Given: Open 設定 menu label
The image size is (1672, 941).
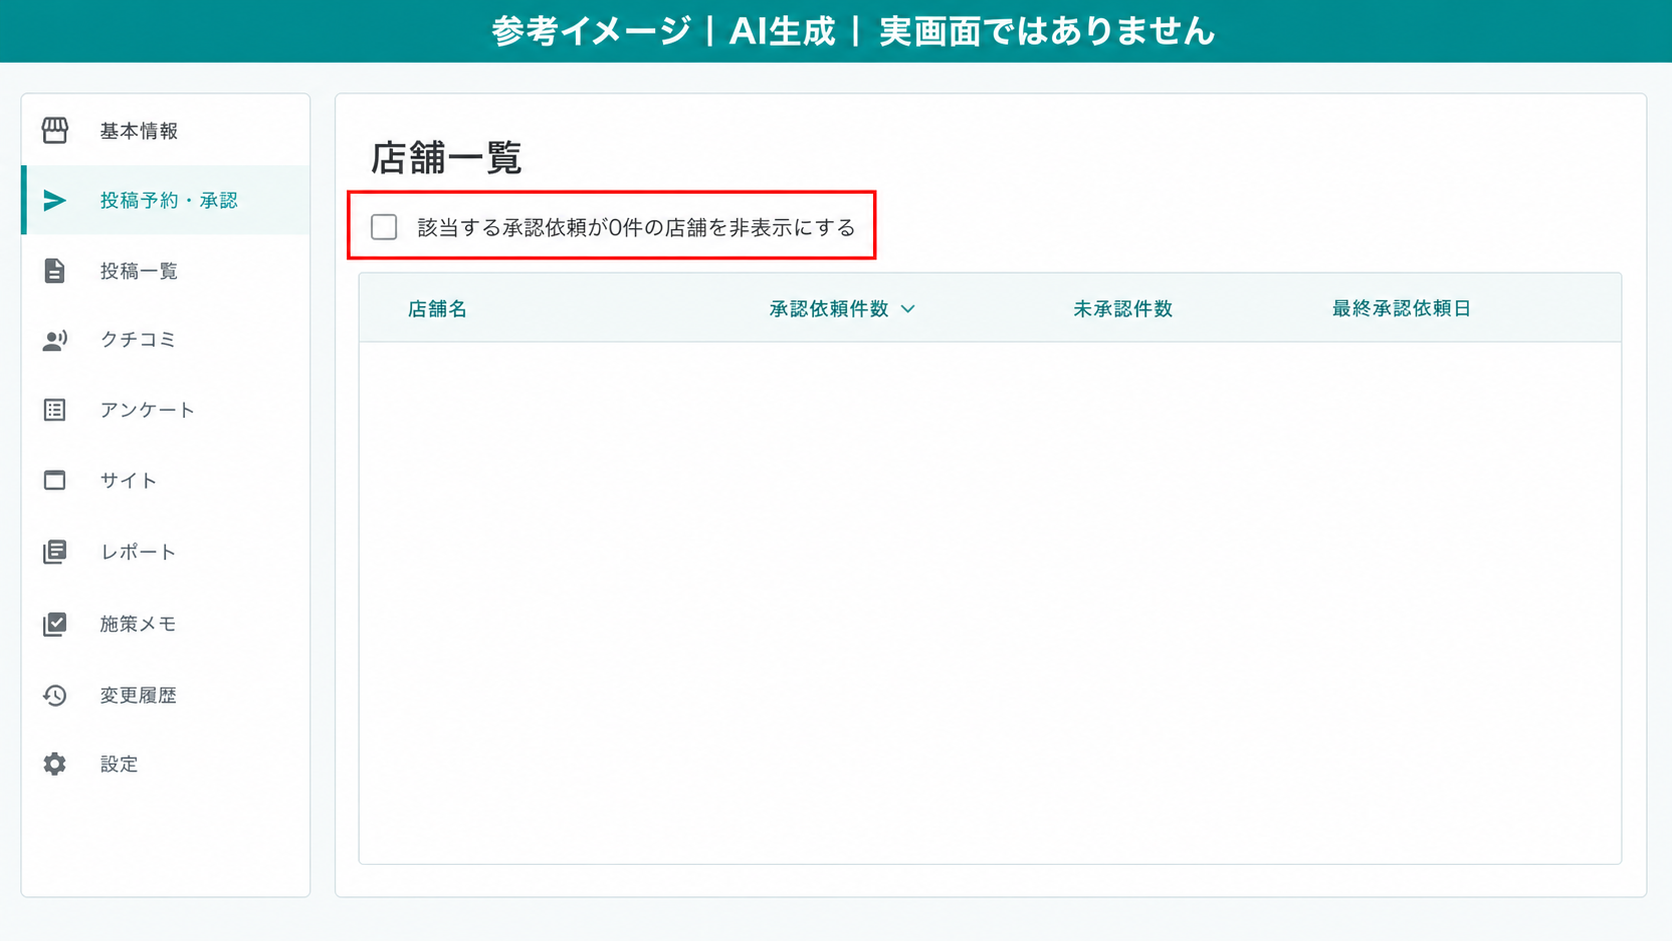Looking at the screenshot, I should (119, 764).
